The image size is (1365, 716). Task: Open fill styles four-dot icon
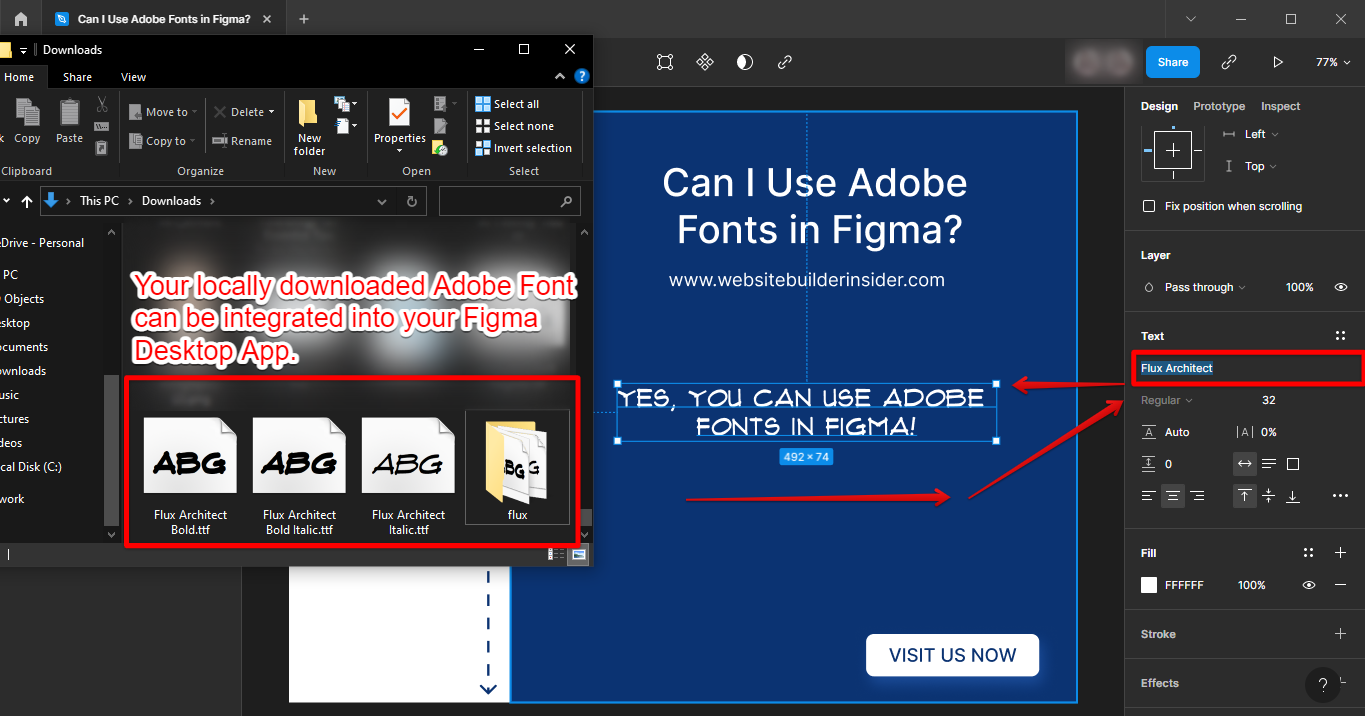point(1309,553)
